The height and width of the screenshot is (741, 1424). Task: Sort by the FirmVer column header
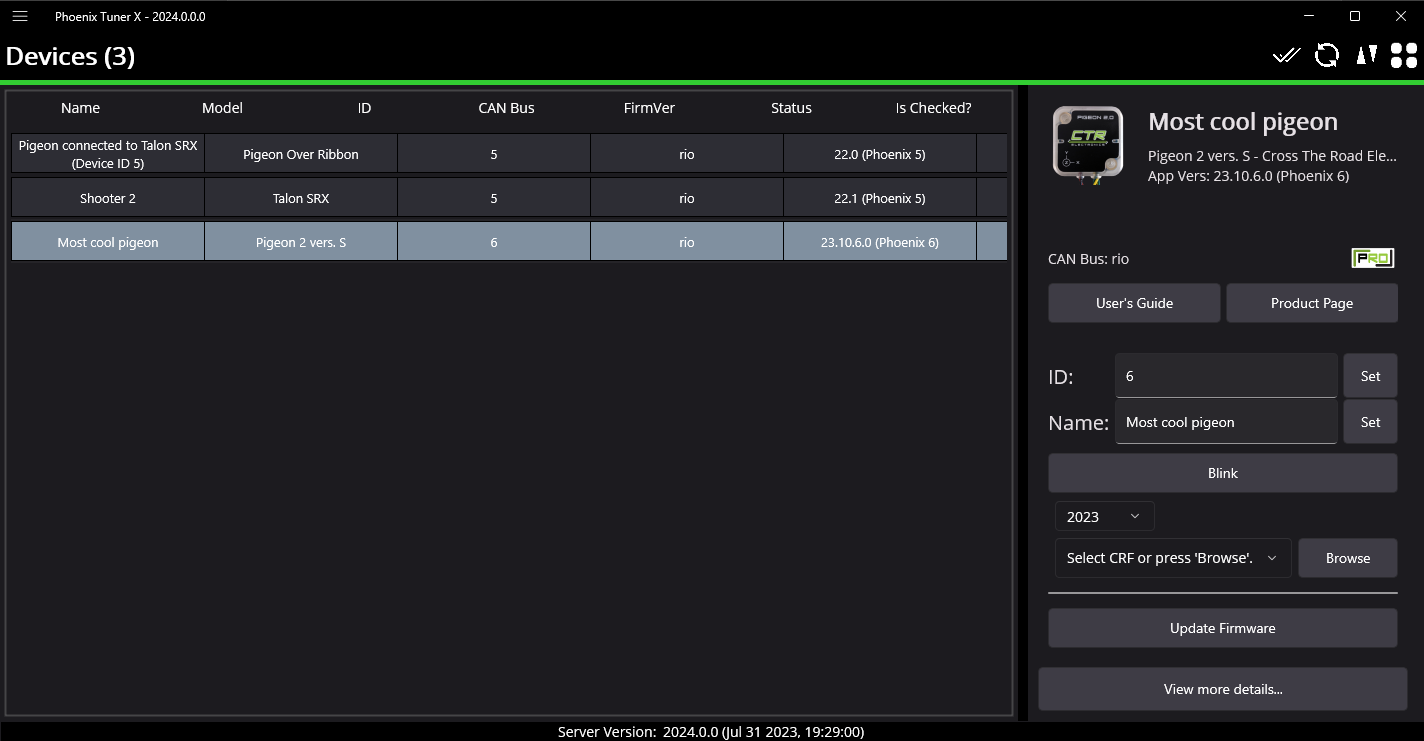649,108
